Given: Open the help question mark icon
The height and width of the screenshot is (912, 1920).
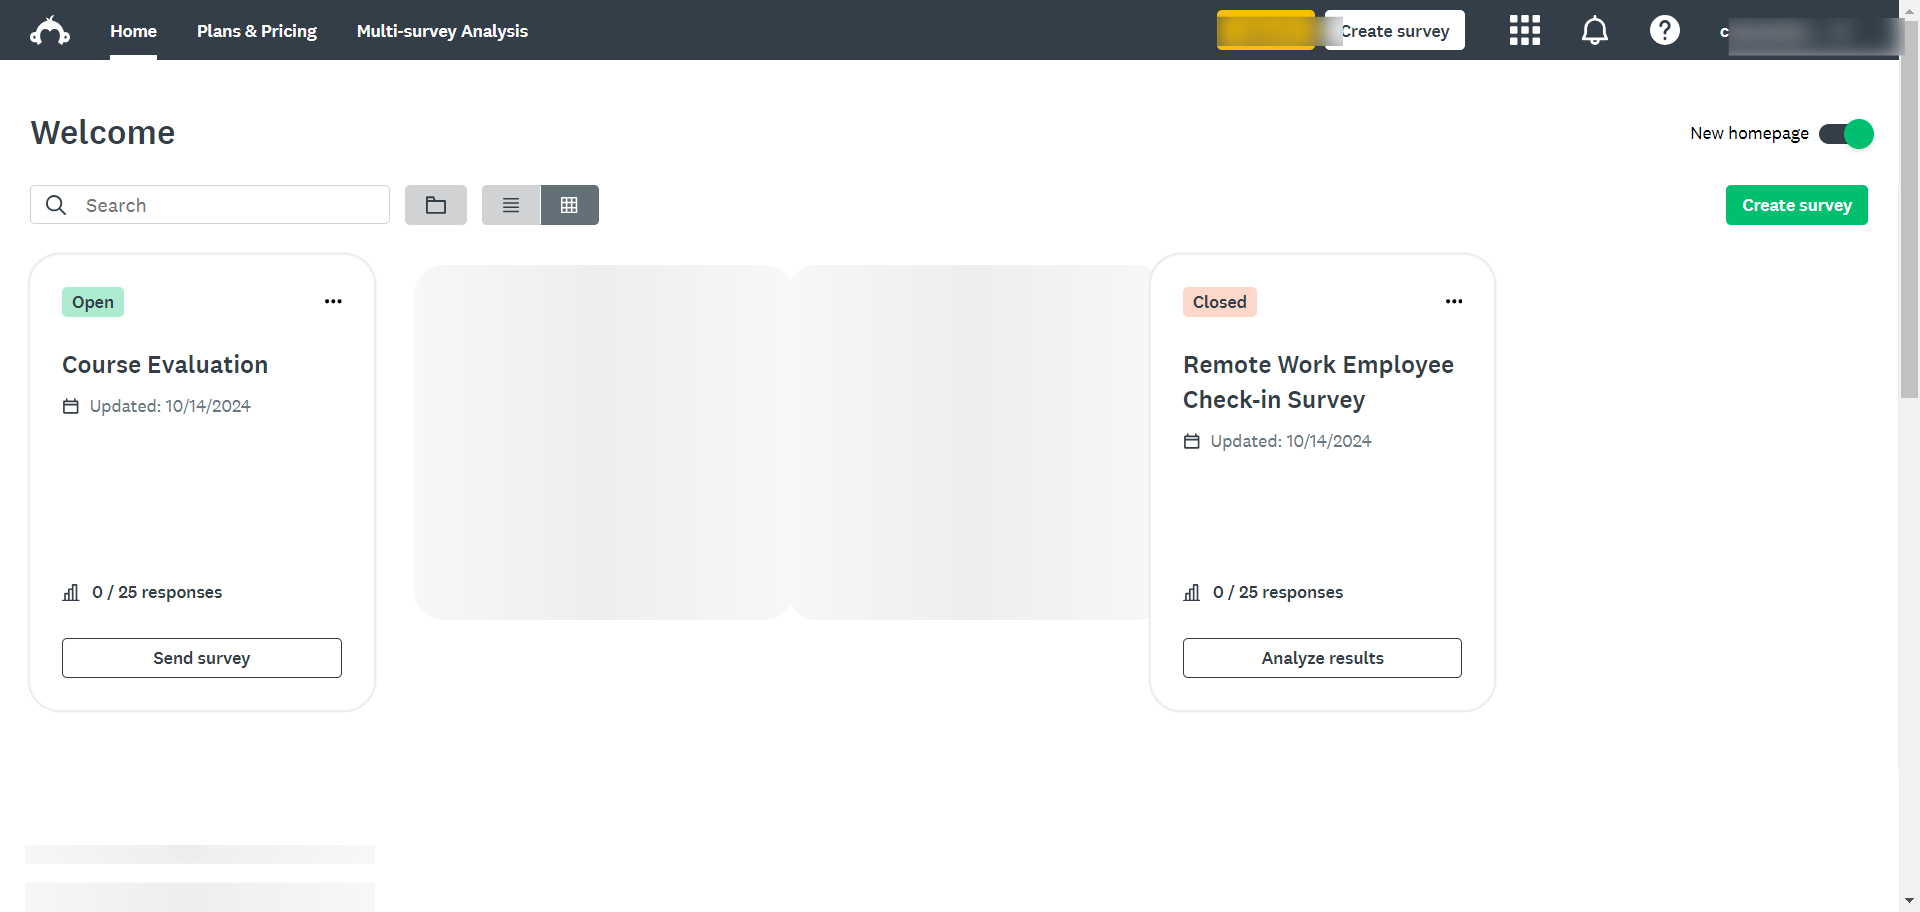Looking at the screenshot, I should 1664,30.
